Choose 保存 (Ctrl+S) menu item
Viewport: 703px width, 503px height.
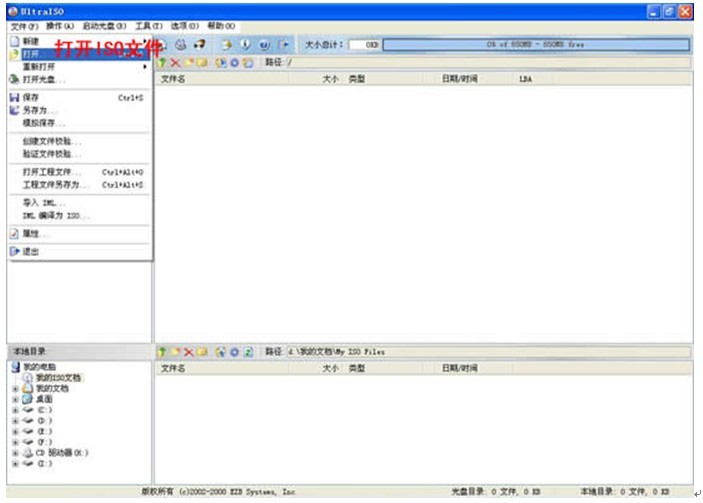[79, 97]
